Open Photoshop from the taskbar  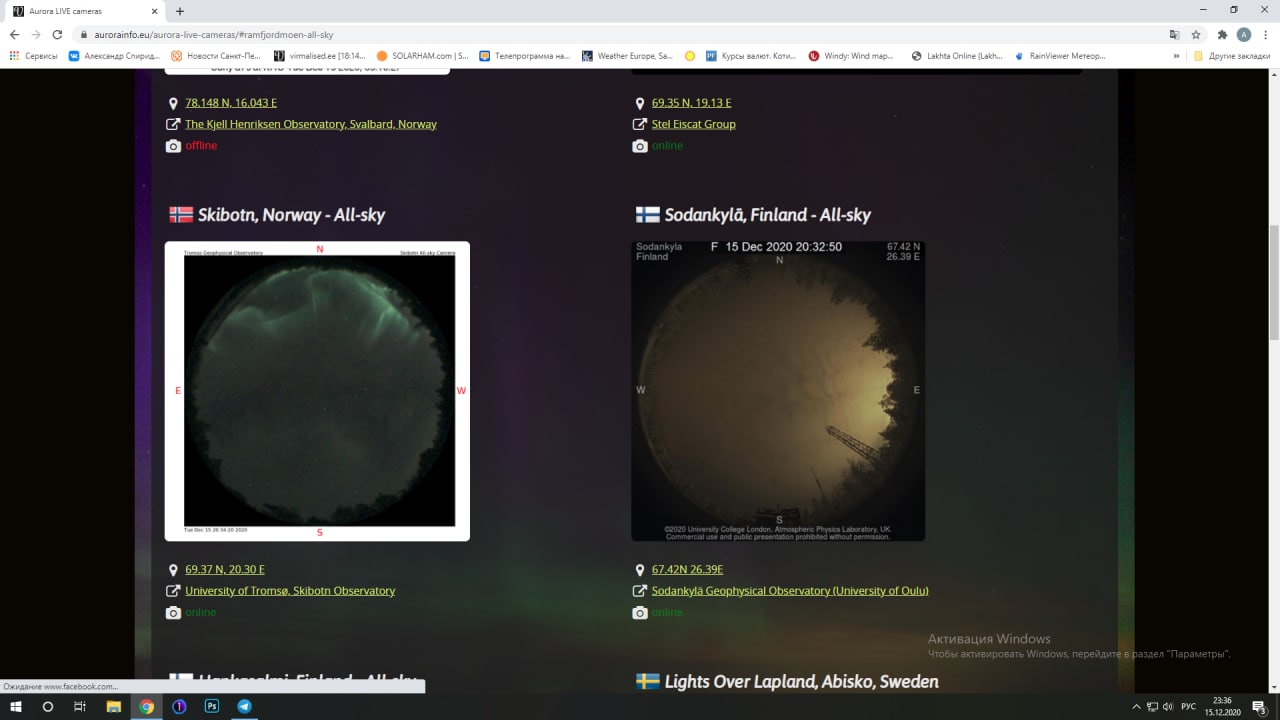(x=212, y=706)
